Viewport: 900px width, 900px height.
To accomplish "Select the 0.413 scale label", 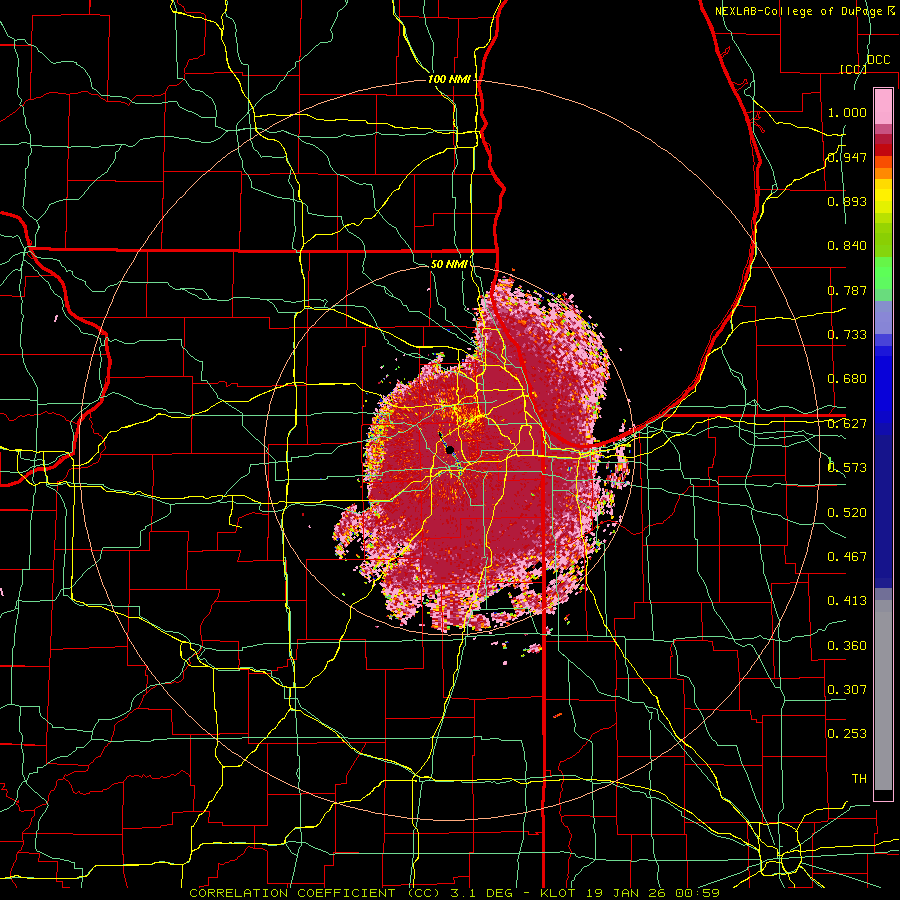I will pos(847,601).
